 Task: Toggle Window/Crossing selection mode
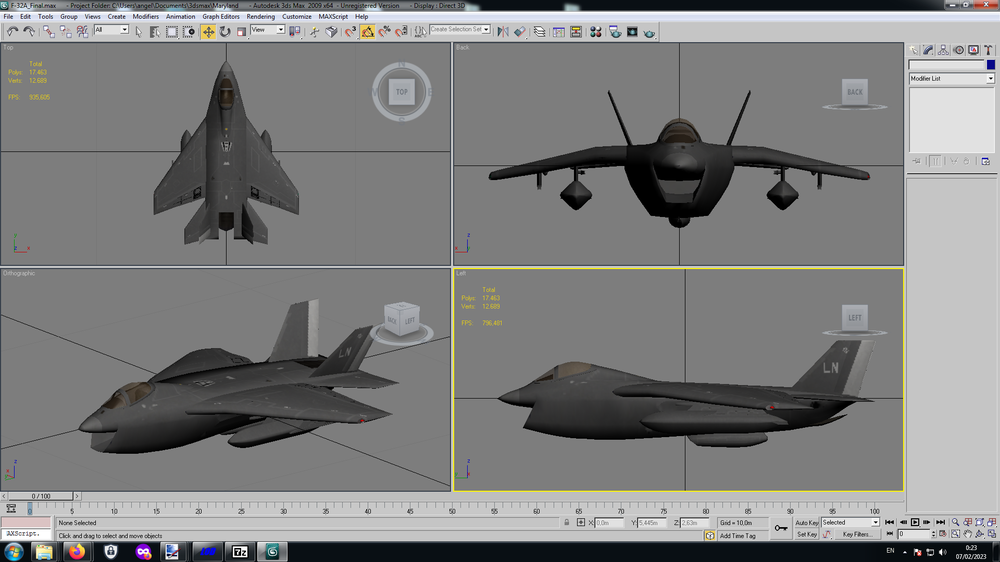click(x=189, y=31)
